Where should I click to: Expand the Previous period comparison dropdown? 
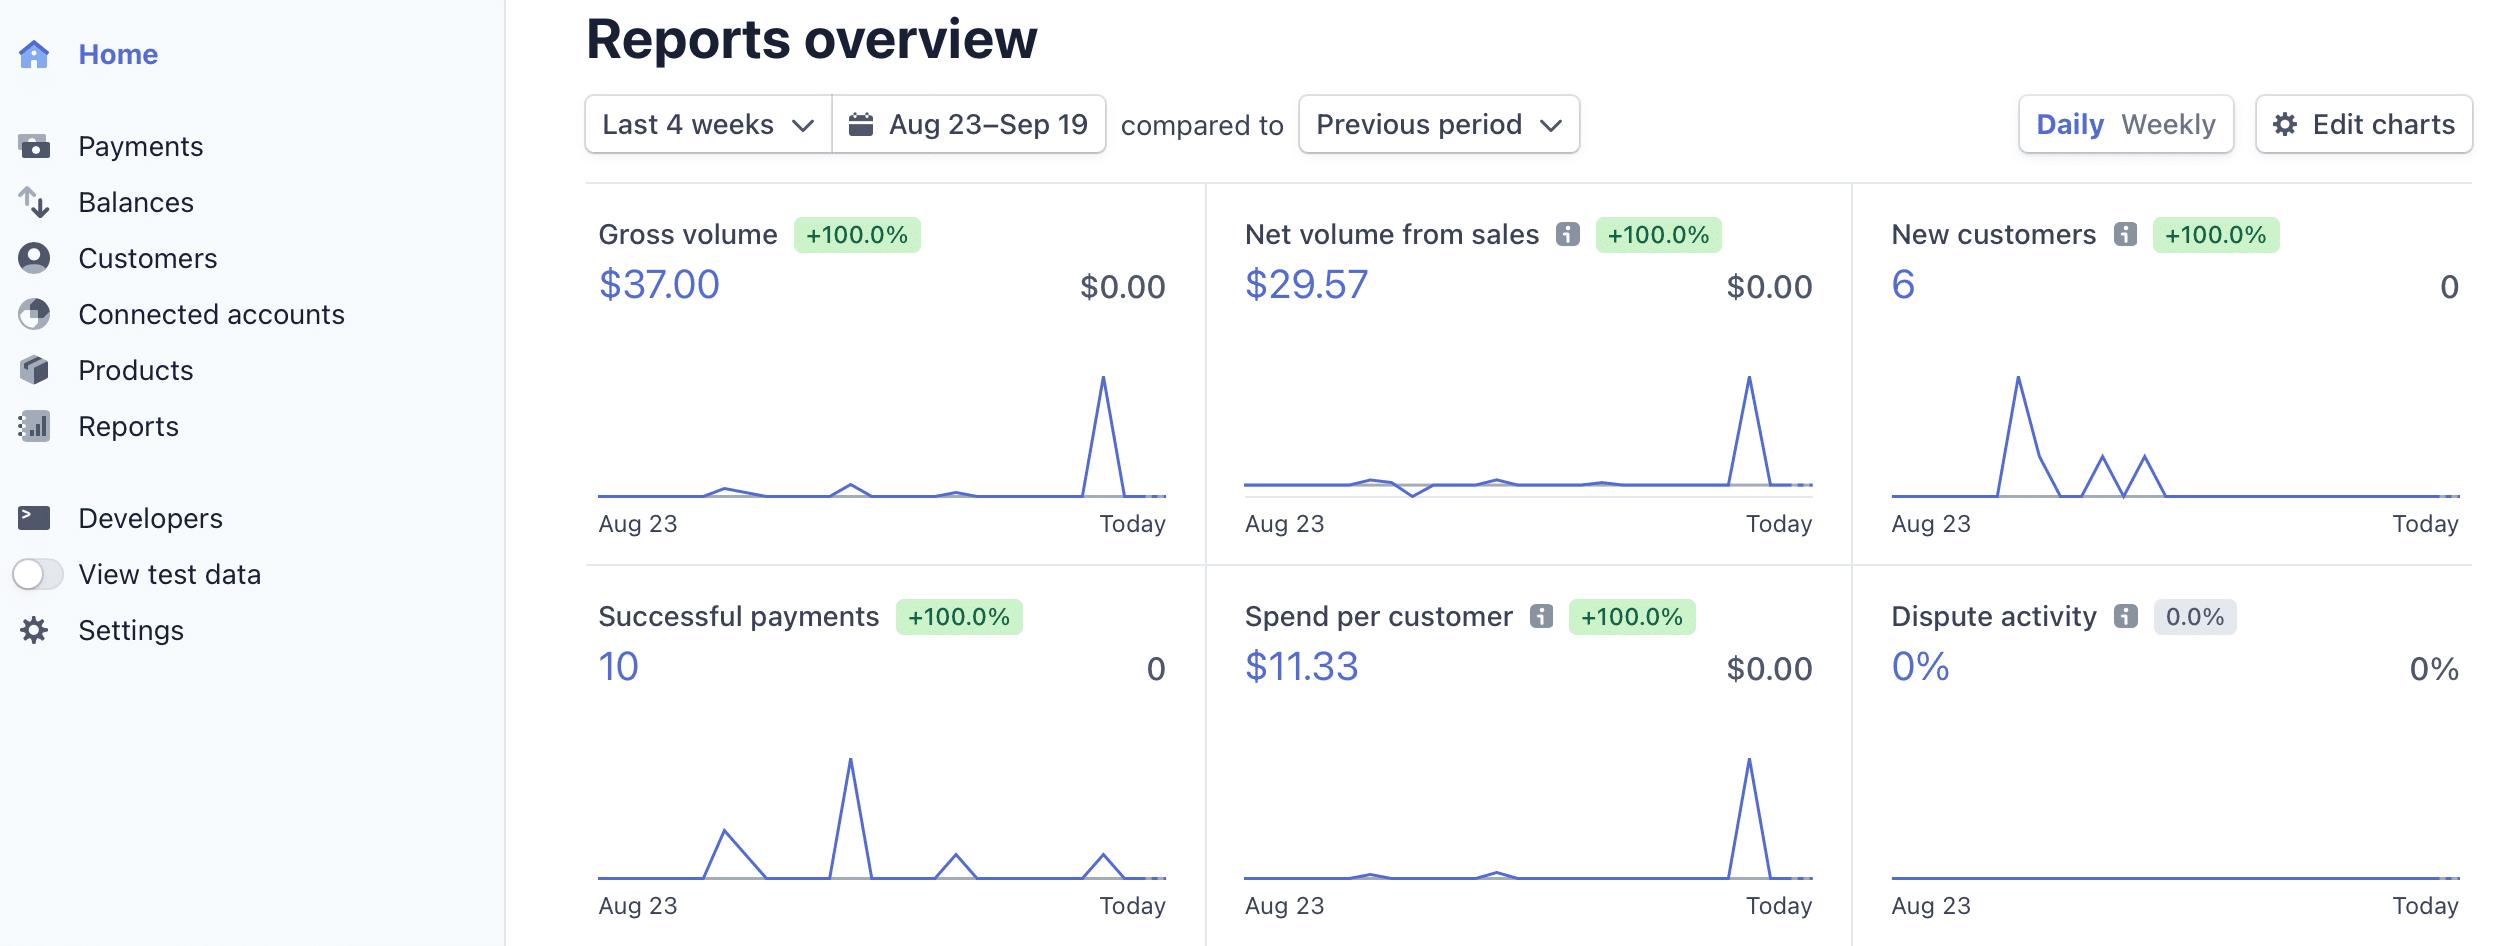point(1438,125)
